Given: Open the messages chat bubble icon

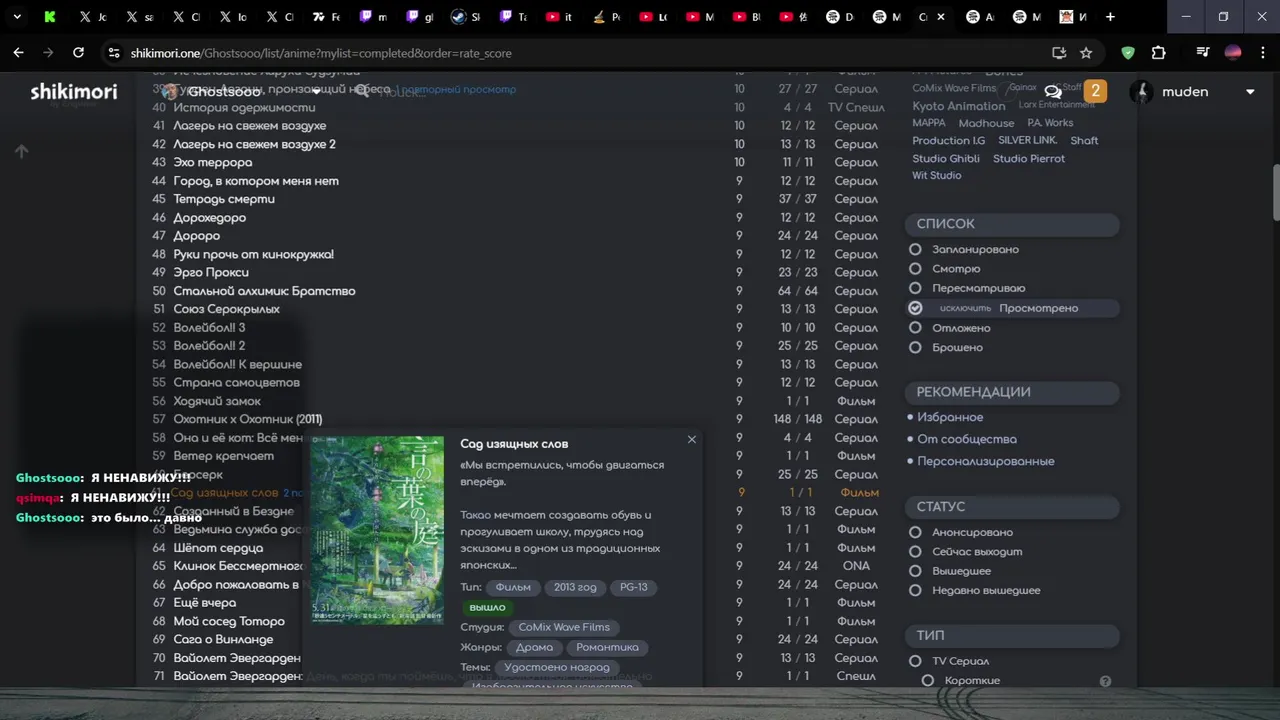Looking at the screenshot, I should [1053, 92].
